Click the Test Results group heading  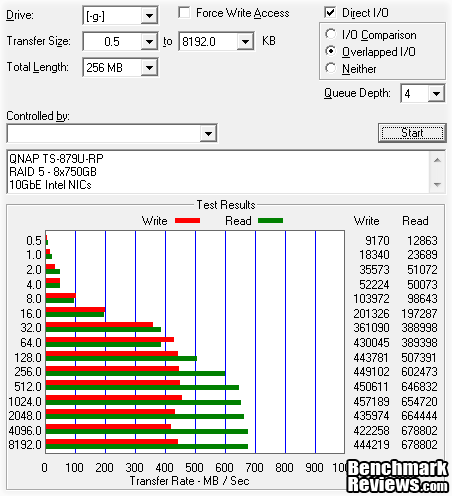click(226, 205)
